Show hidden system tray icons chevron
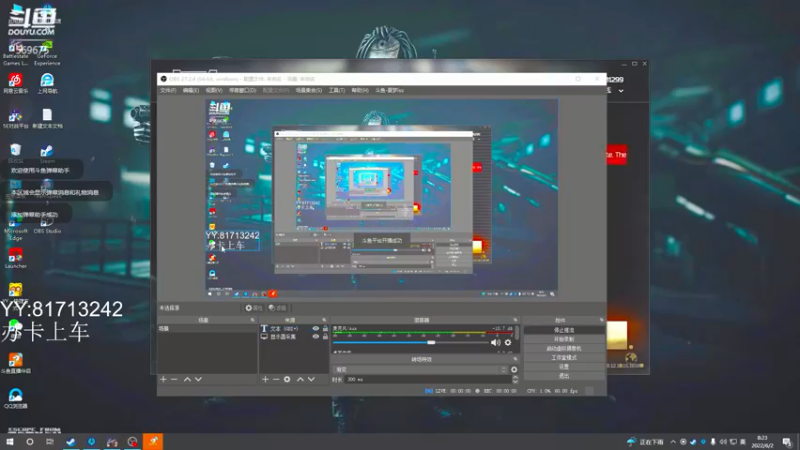This screenshot has height=450, width=800. pos(673,442)
